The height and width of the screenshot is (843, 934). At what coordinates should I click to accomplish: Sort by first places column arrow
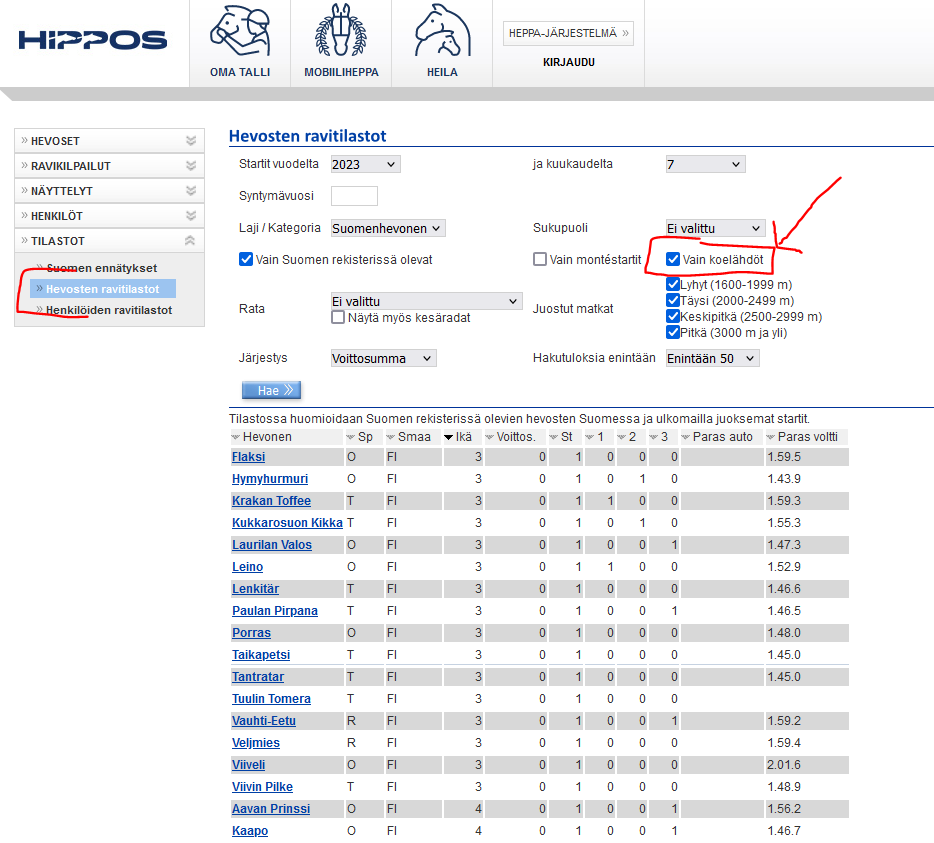[590, 437]
